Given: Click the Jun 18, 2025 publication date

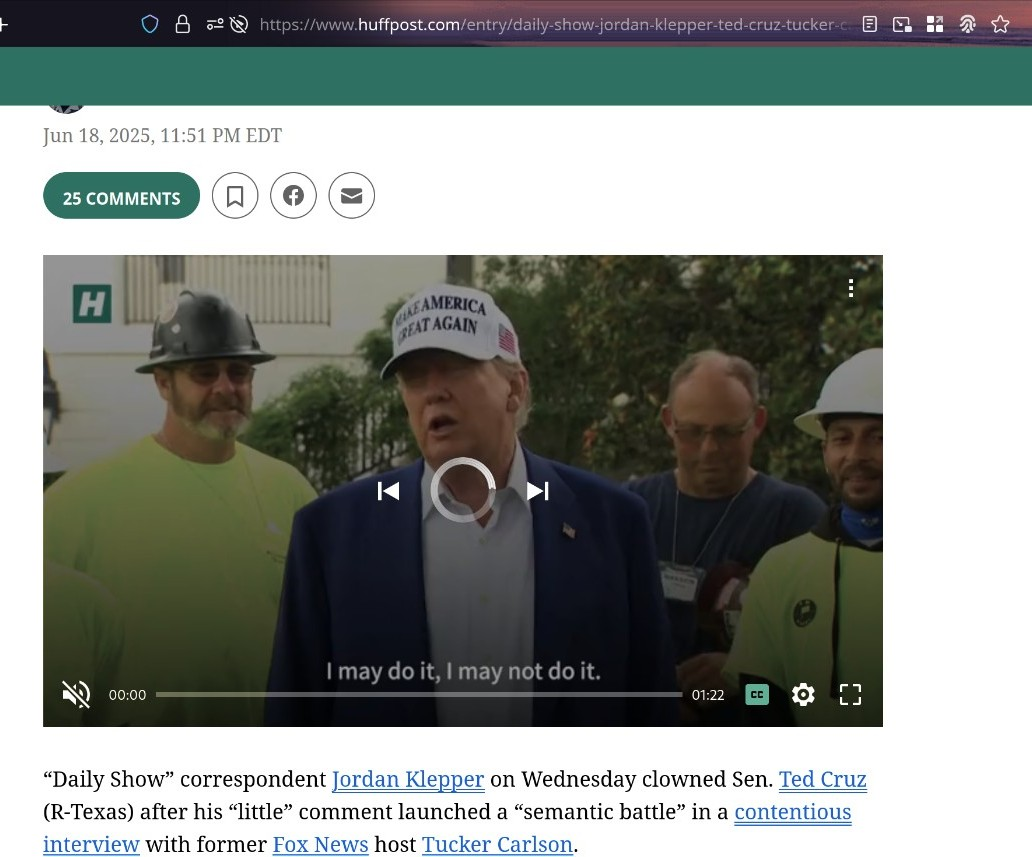Looking at the screenshot, I should point(162,136).
